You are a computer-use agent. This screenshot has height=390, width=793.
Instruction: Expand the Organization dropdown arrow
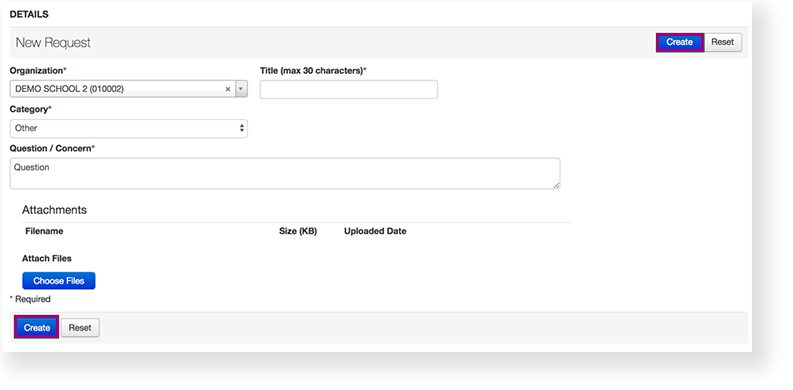pyautogui.click(x=241, y=89)
